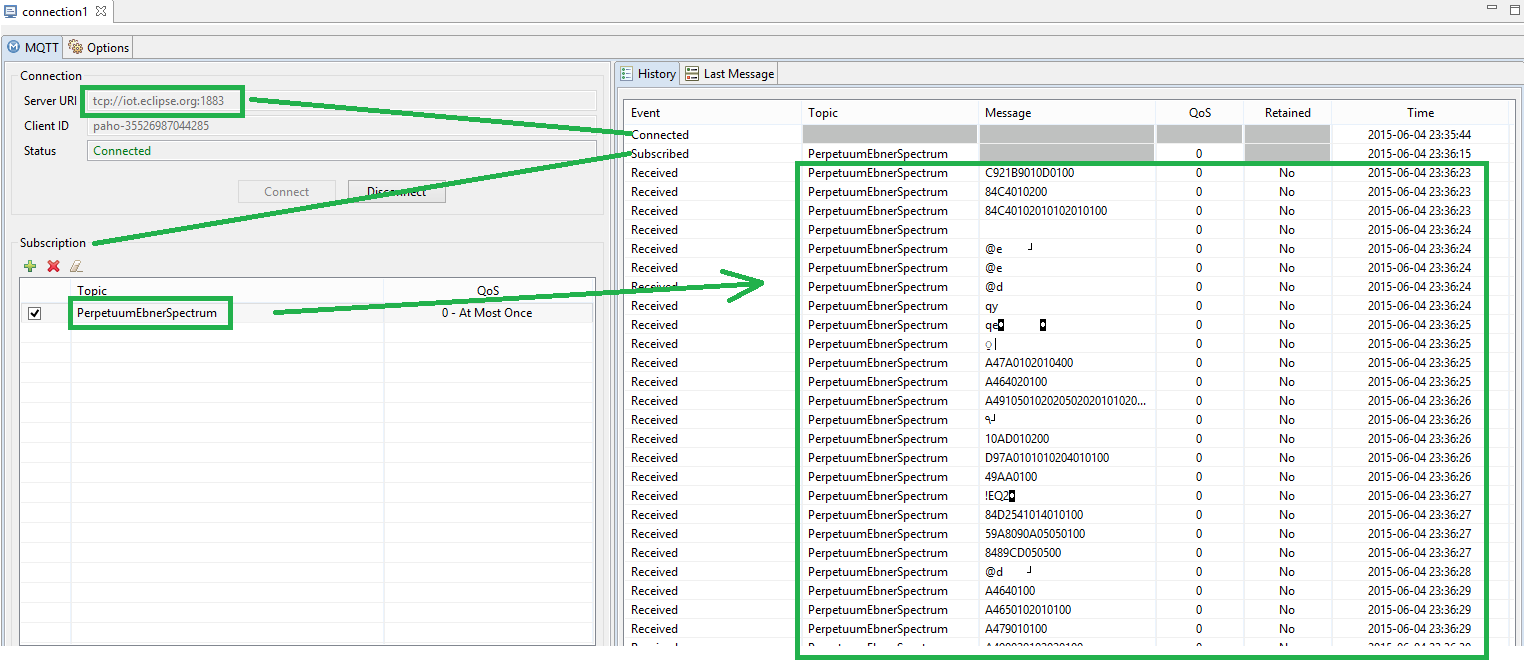Select the received message C921B9010D0100 row

click(x=1029, y=173)
